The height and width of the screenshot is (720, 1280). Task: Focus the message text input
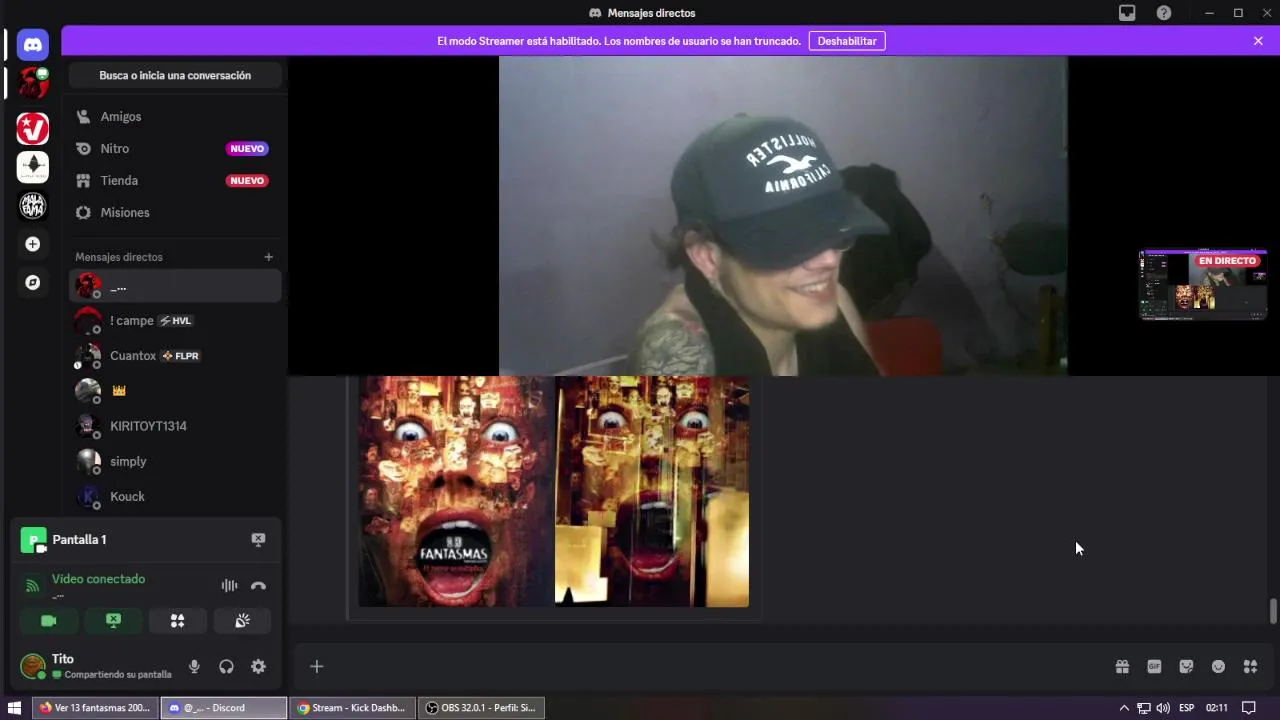pyautogui.click(x=715, y=667)
